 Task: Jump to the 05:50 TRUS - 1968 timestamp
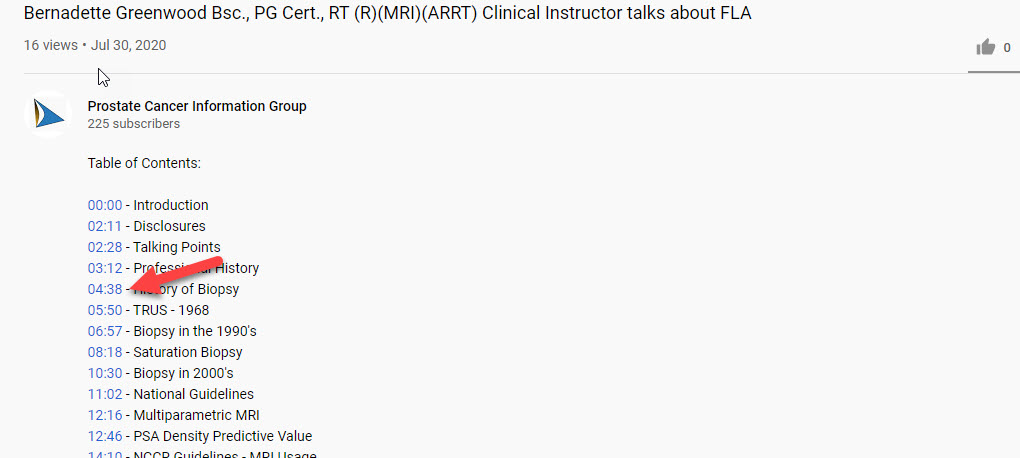tap(105, 310)
